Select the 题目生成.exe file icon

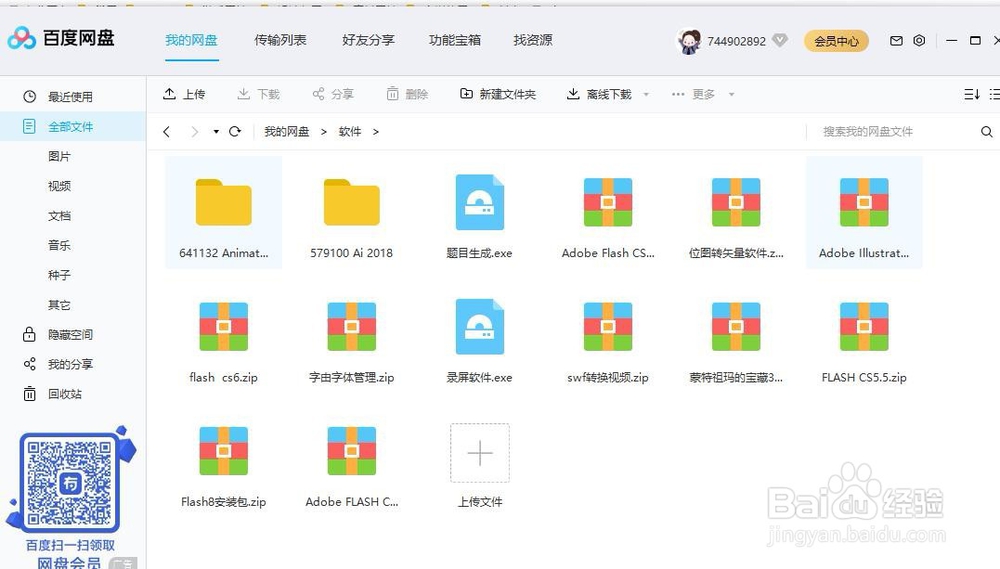tap(480, 202)
